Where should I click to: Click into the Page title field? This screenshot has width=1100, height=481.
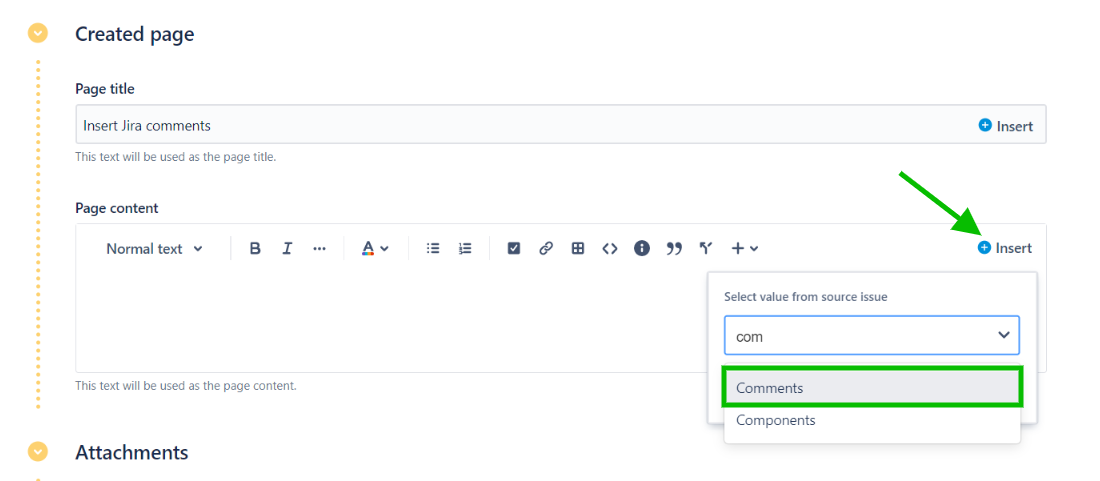(500, 126)
